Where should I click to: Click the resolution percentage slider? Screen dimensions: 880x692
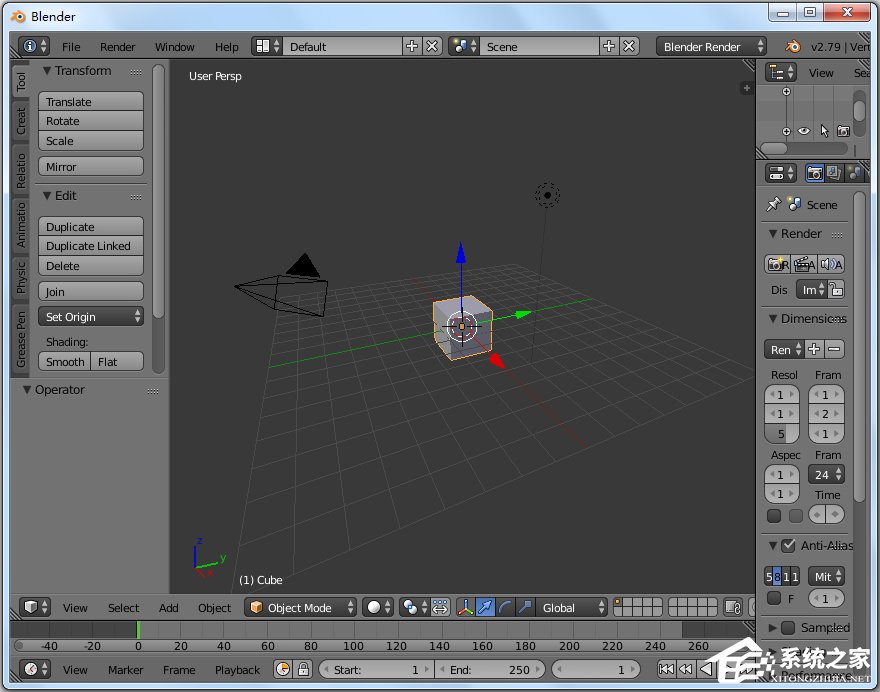coord(782,434)
